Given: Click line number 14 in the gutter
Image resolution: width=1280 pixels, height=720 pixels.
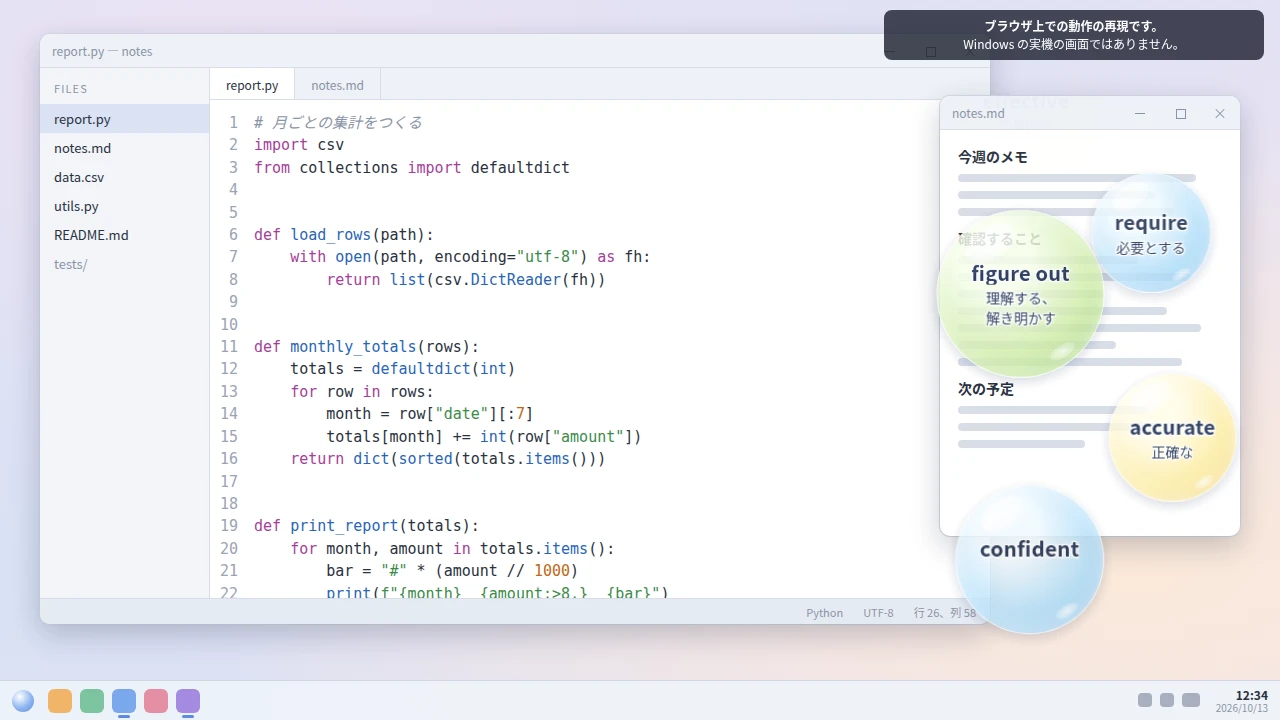Looking at the screenshot, I should click(x=229, y=414).
